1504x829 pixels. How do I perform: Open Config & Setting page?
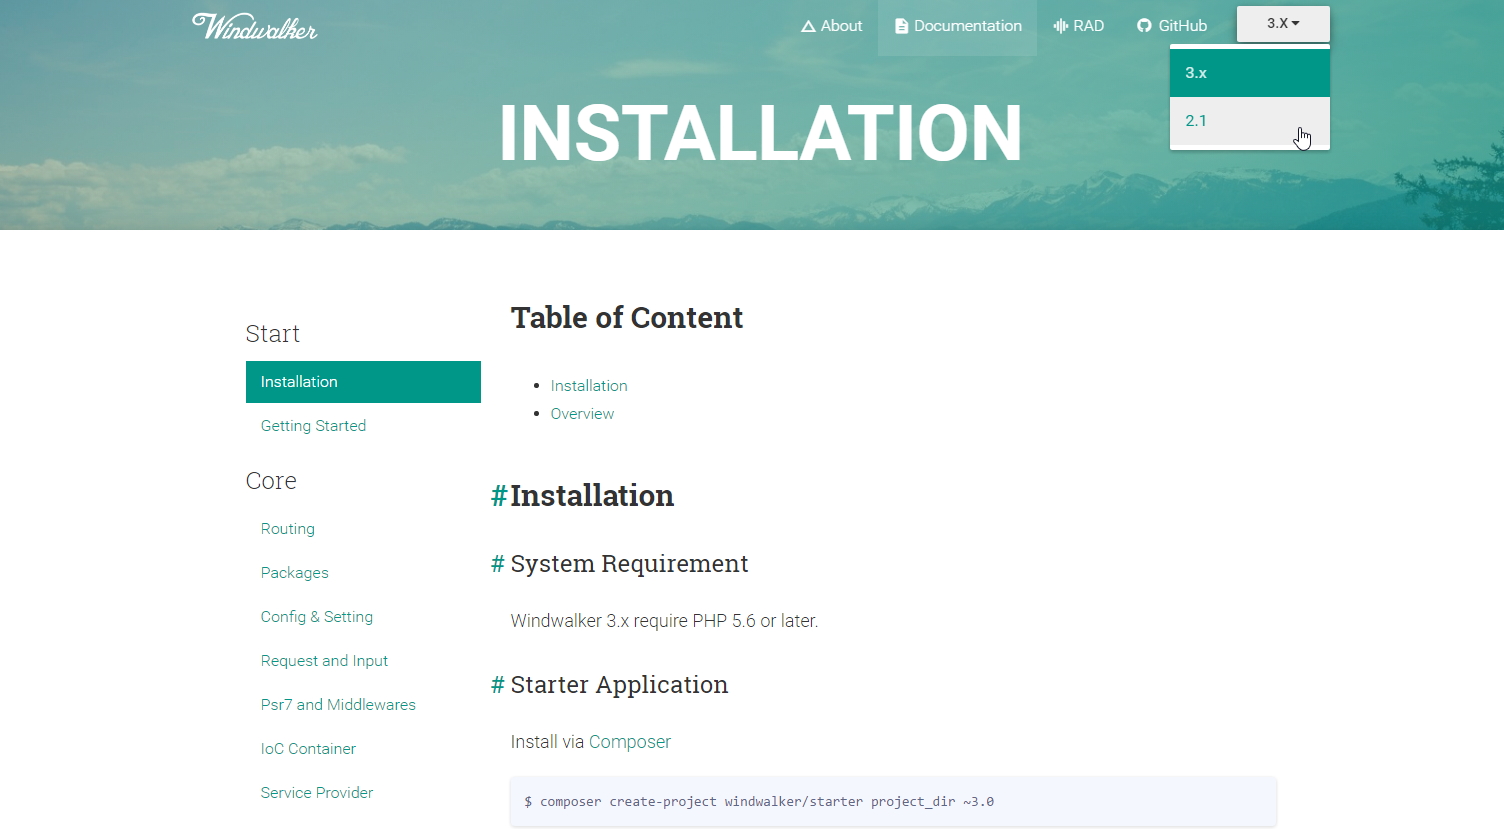pyautogui.click(x=317, y=617)
